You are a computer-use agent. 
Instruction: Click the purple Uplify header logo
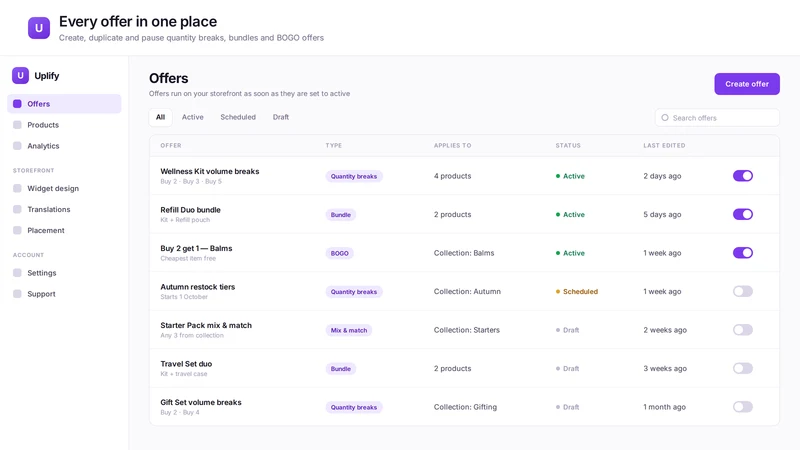tap(39, 28)
